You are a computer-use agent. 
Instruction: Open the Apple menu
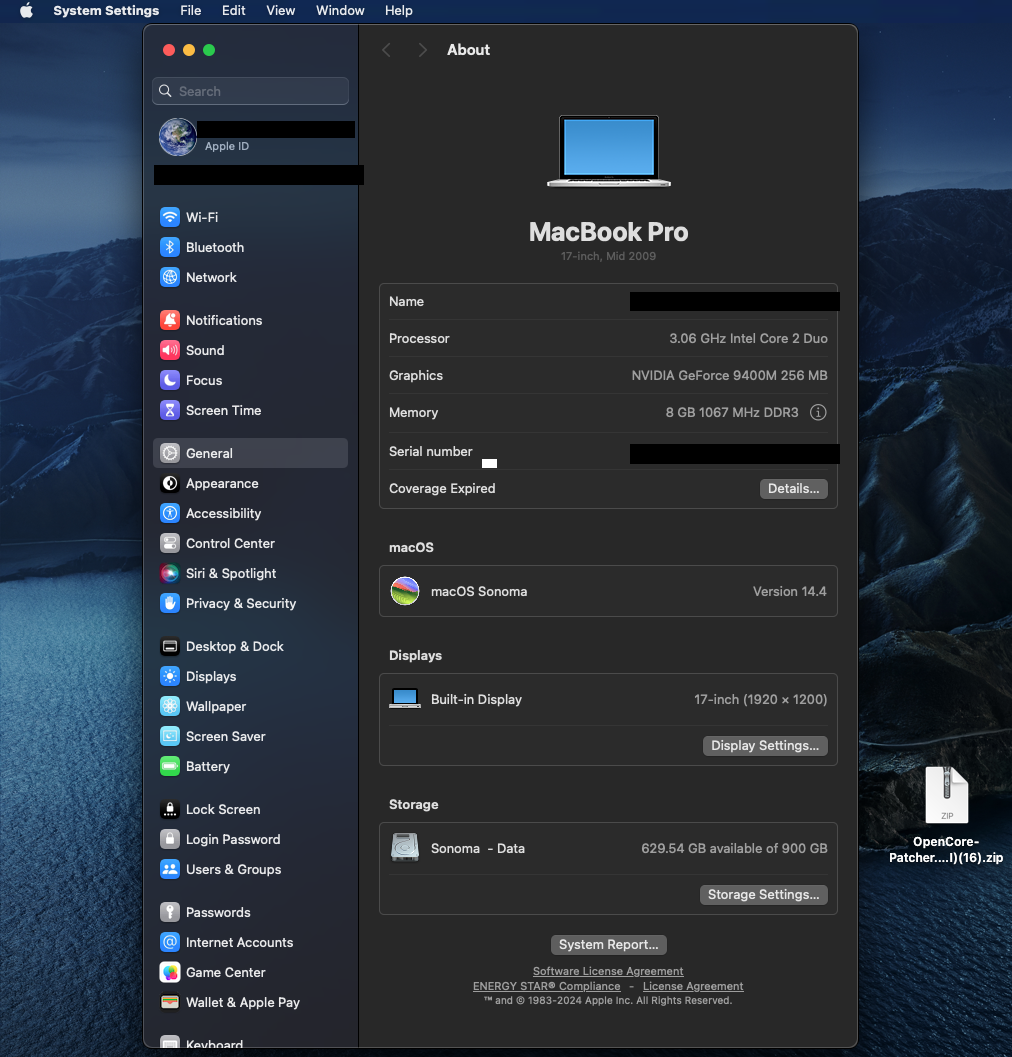click(x=26, y=11)
